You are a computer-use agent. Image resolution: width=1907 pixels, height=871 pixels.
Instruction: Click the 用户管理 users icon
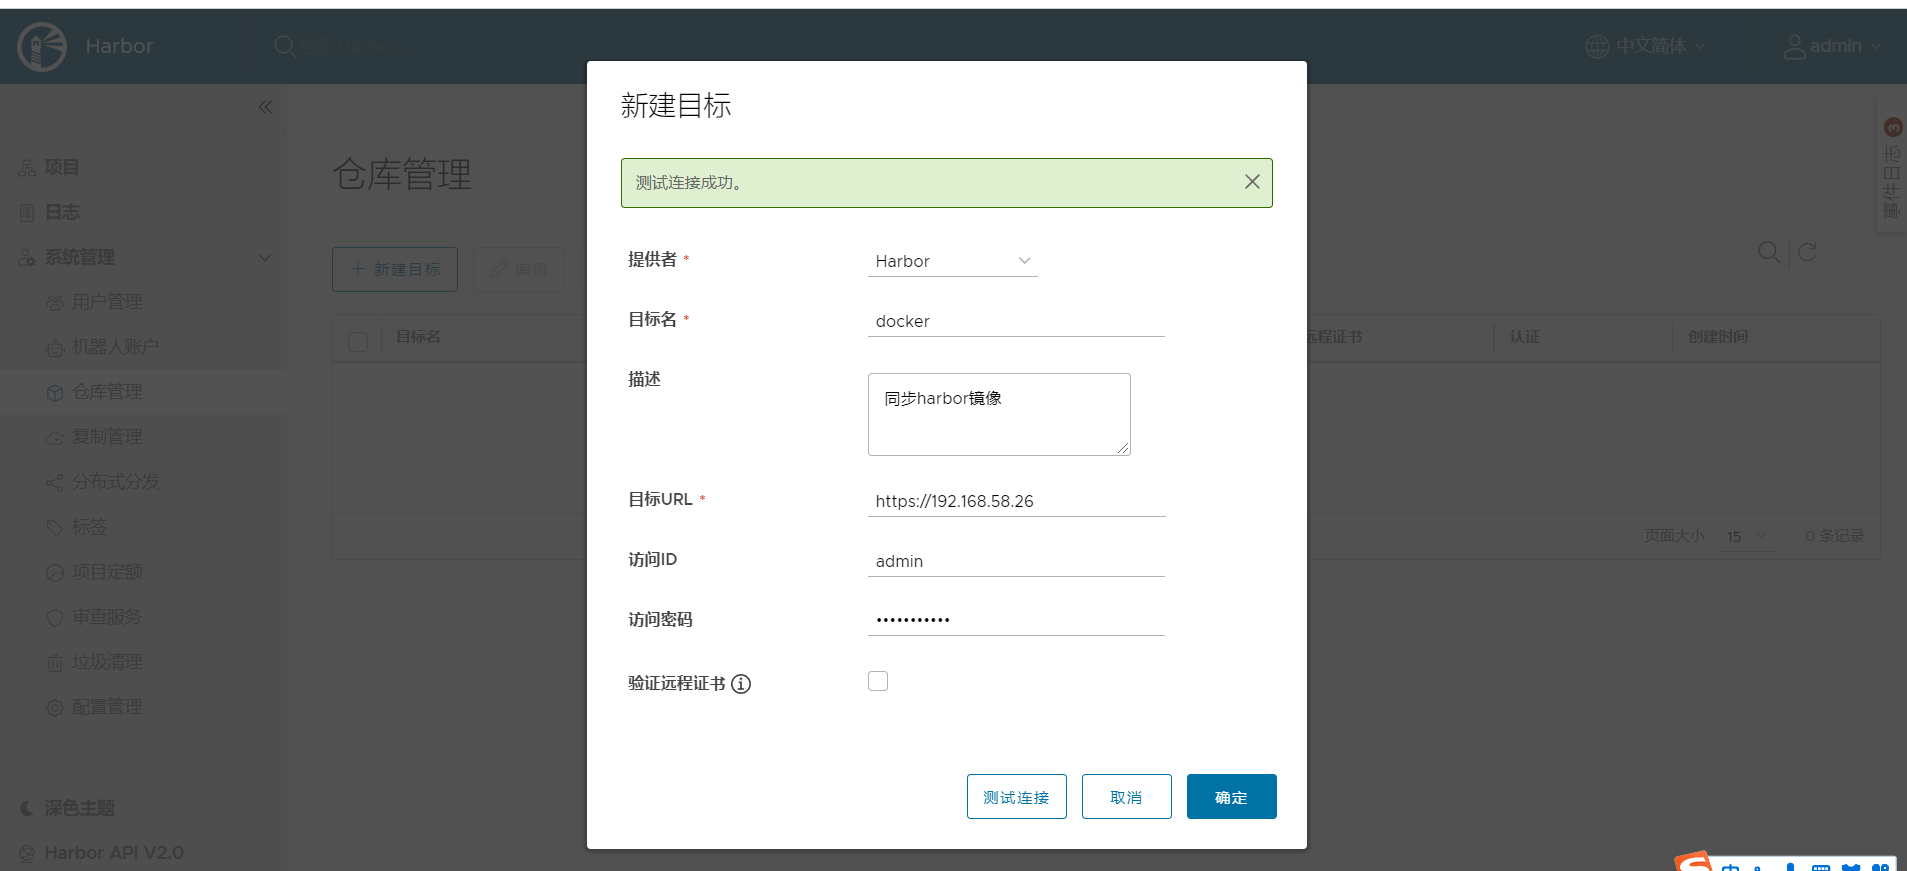pos(55,303)
